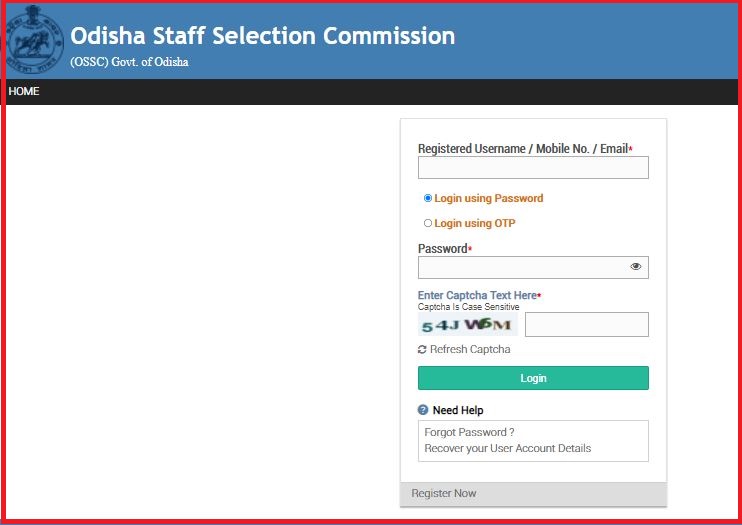Click the Odisha government emblem logo
This screenshot has width=742, height=525.
pos(35,40)
